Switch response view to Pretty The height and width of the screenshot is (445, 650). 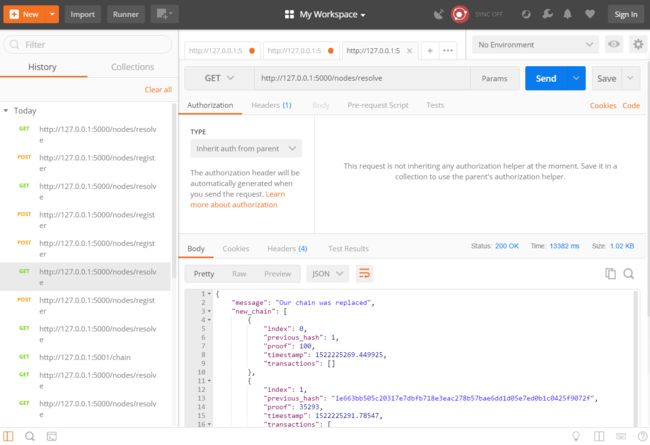tap(204, 274)
